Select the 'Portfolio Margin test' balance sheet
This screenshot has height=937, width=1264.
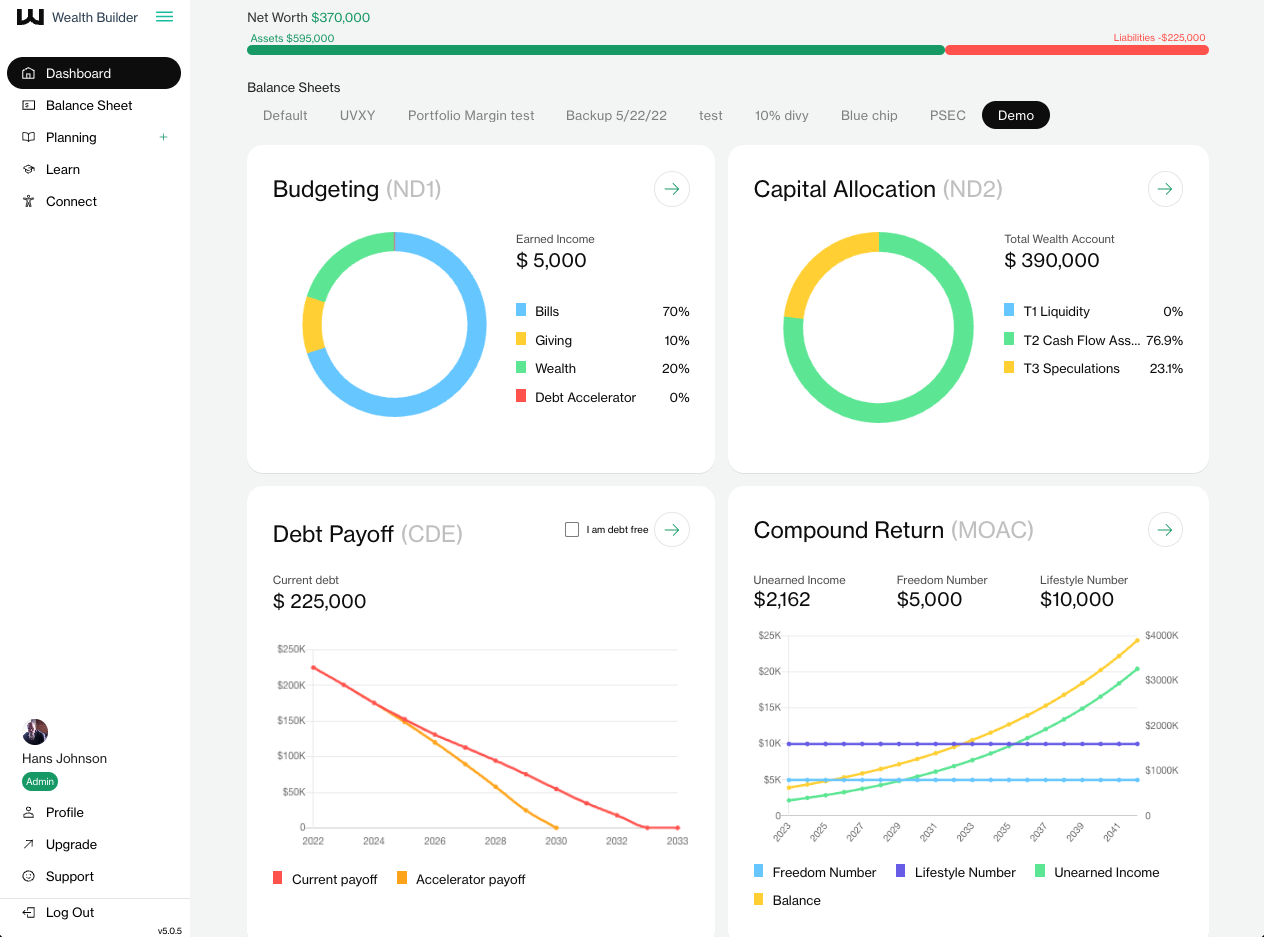(471, 115)
